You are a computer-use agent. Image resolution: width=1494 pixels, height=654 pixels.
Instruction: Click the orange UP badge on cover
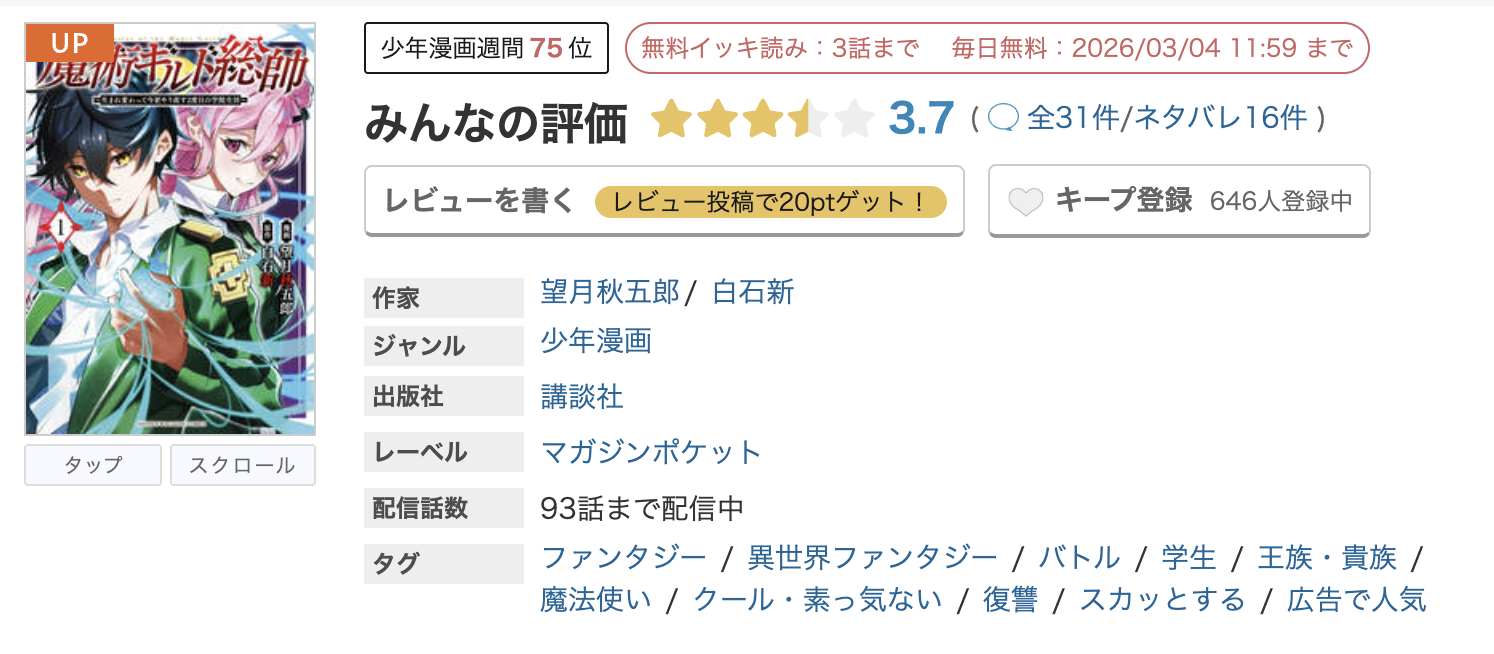pyautogui.click(x=69, y=42)
